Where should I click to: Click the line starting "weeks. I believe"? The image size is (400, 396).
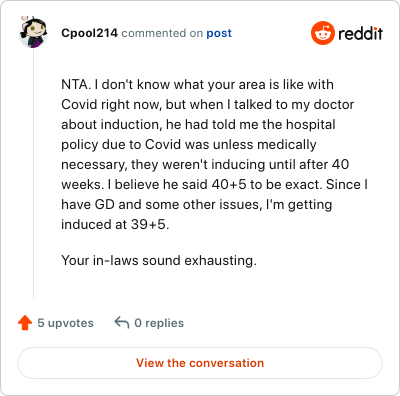pos(214,184)
